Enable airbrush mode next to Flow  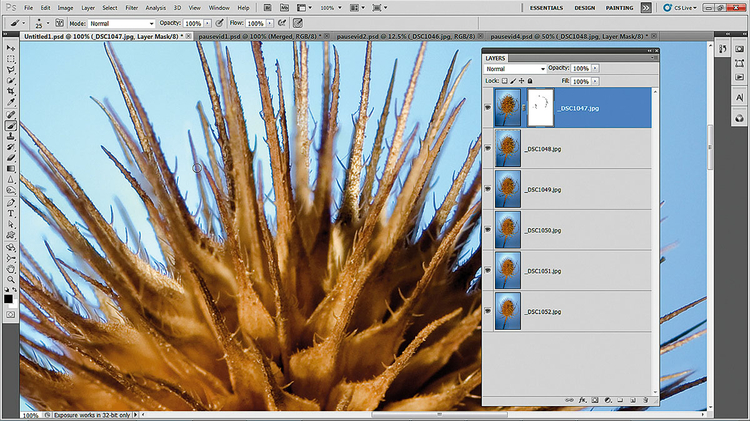282,23
